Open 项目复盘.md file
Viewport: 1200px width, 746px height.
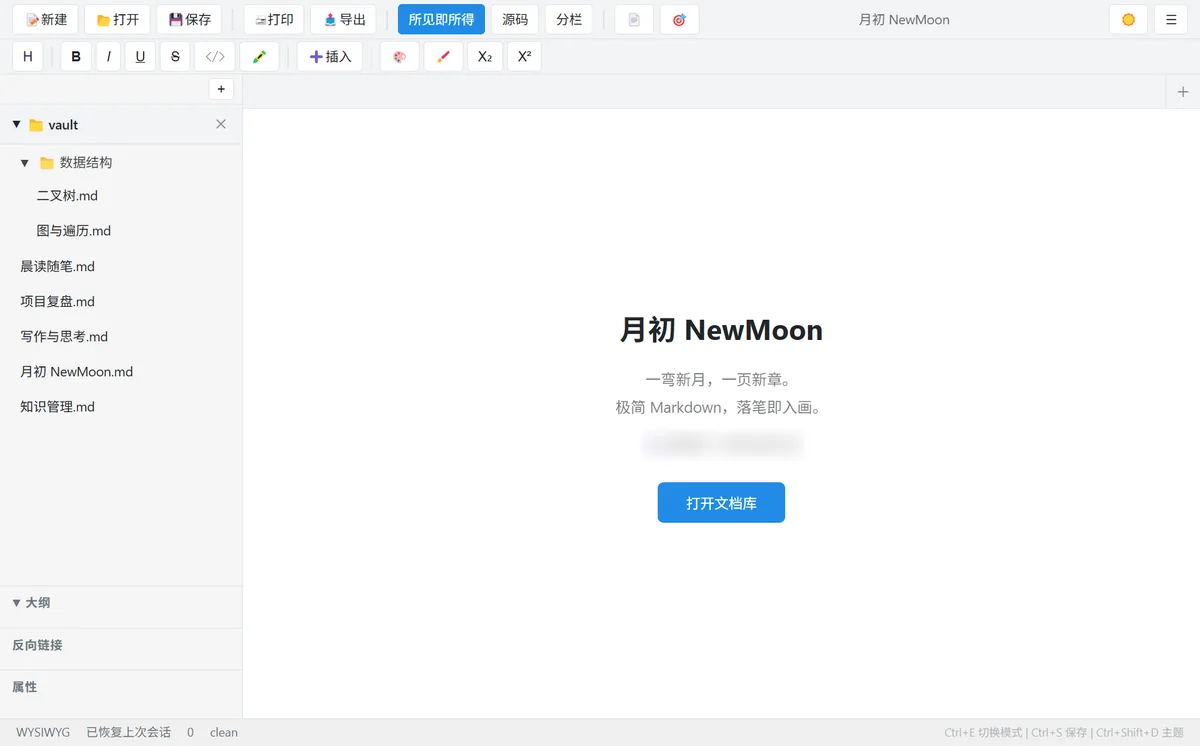(57, 302)
